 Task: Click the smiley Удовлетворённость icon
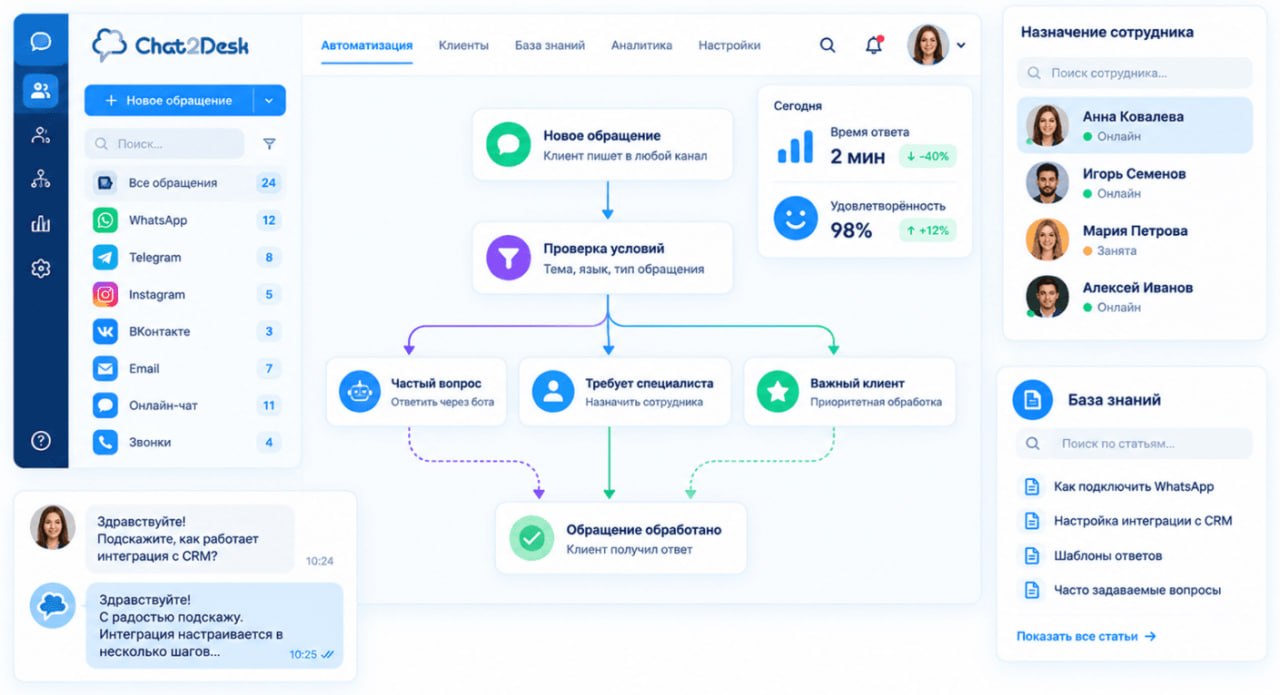795,217
